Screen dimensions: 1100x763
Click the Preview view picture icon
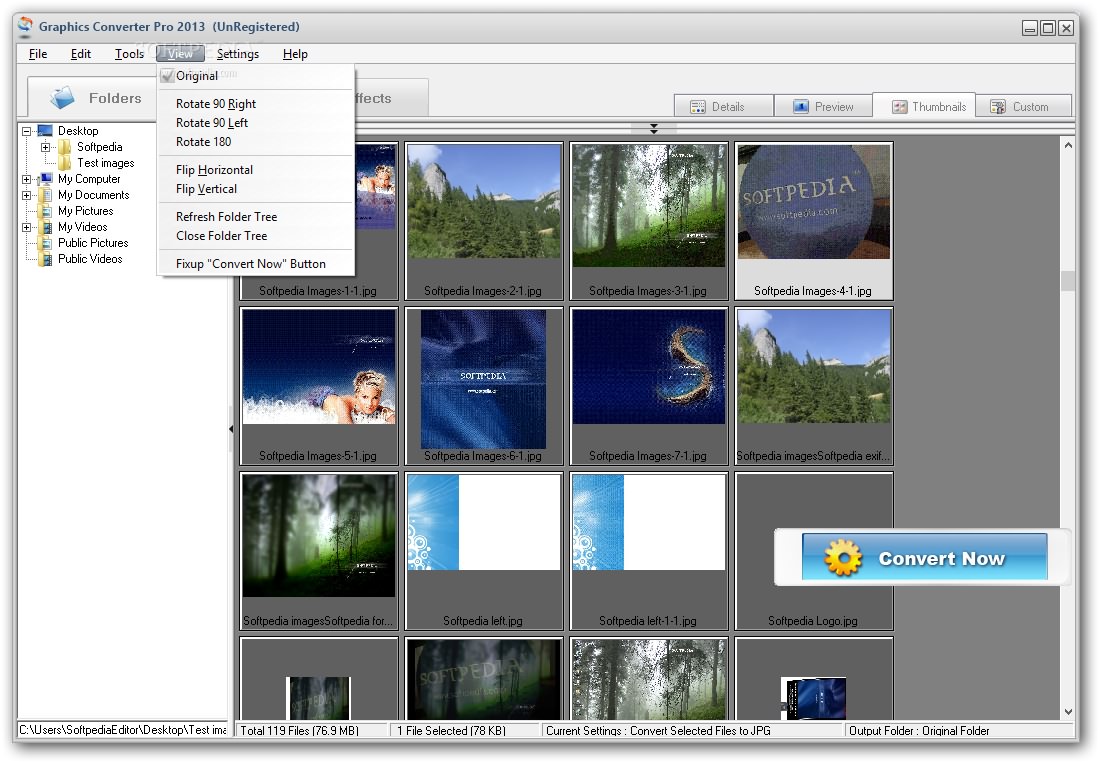coord(800,107)
